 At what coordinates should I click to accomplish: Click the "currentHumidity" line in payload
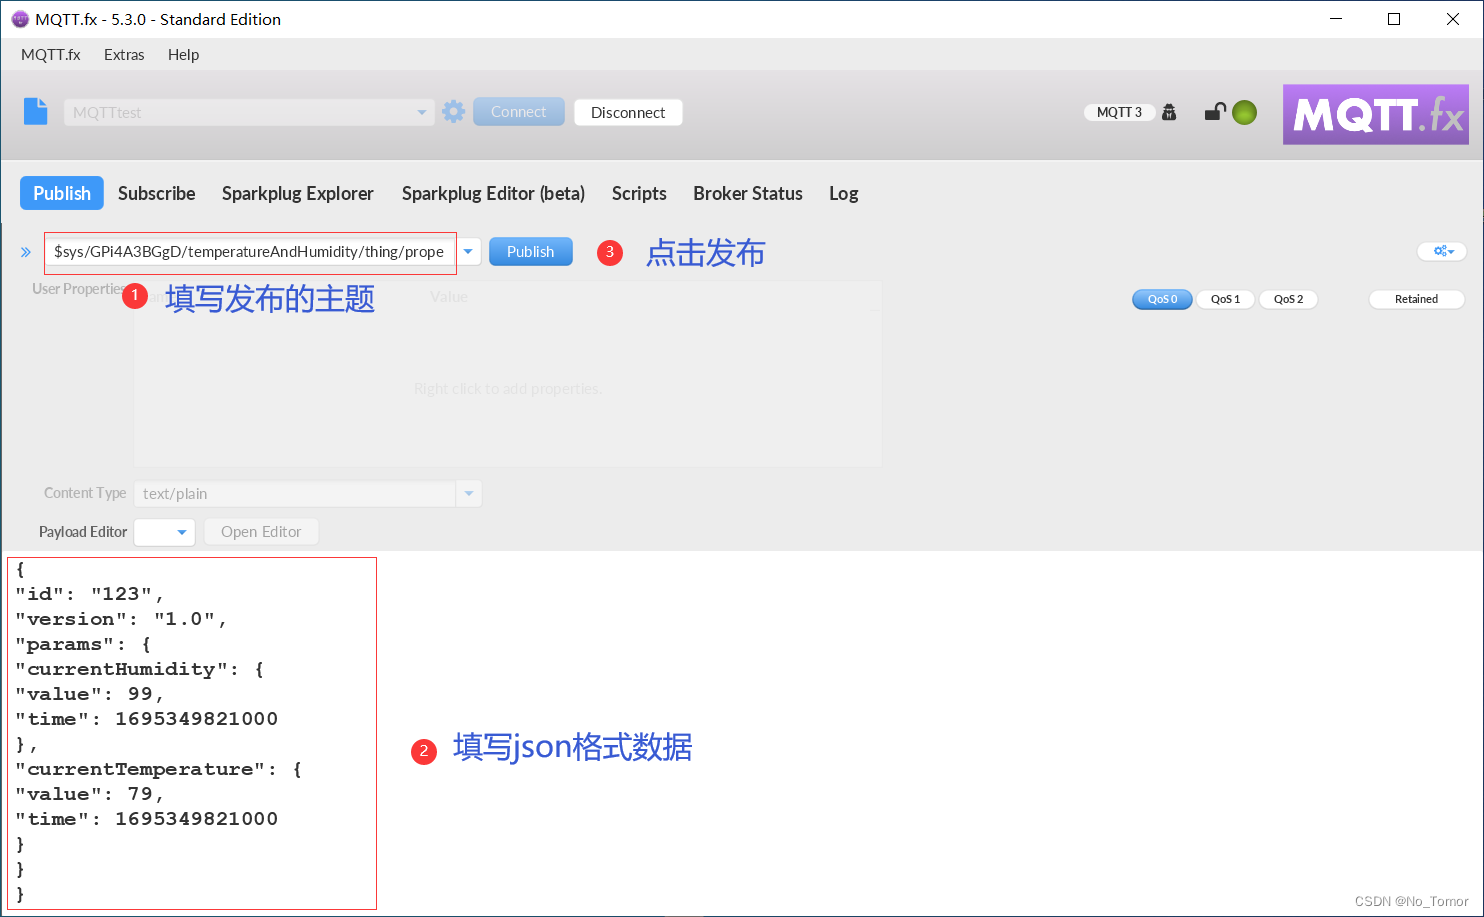(x=139, y=669)
